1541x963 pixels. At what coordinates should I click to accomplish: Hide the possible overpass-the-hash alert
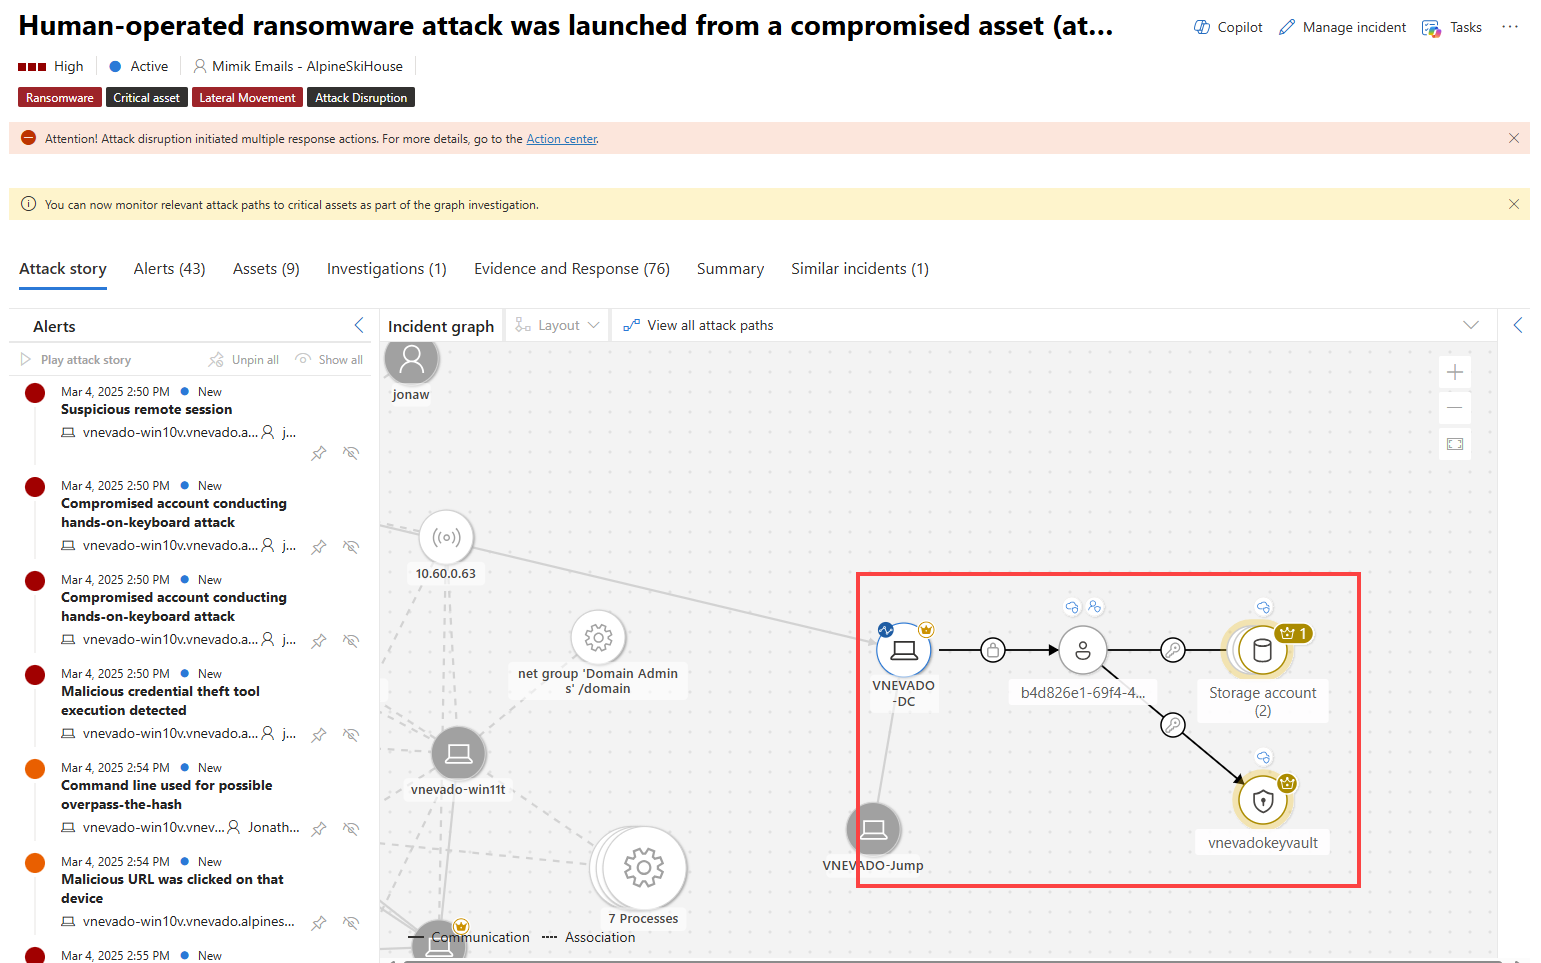(351, 829)
